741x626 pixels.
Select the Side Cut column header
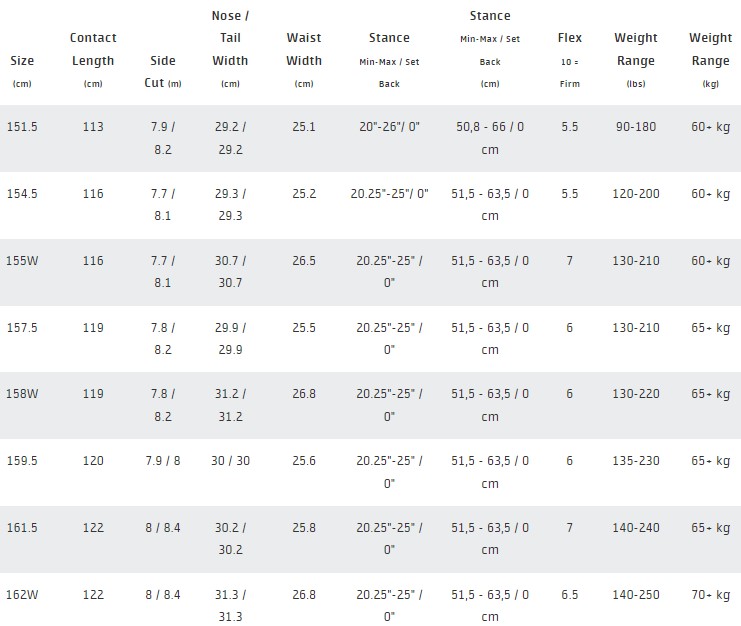pyautogui.click(x=162, y=60)
